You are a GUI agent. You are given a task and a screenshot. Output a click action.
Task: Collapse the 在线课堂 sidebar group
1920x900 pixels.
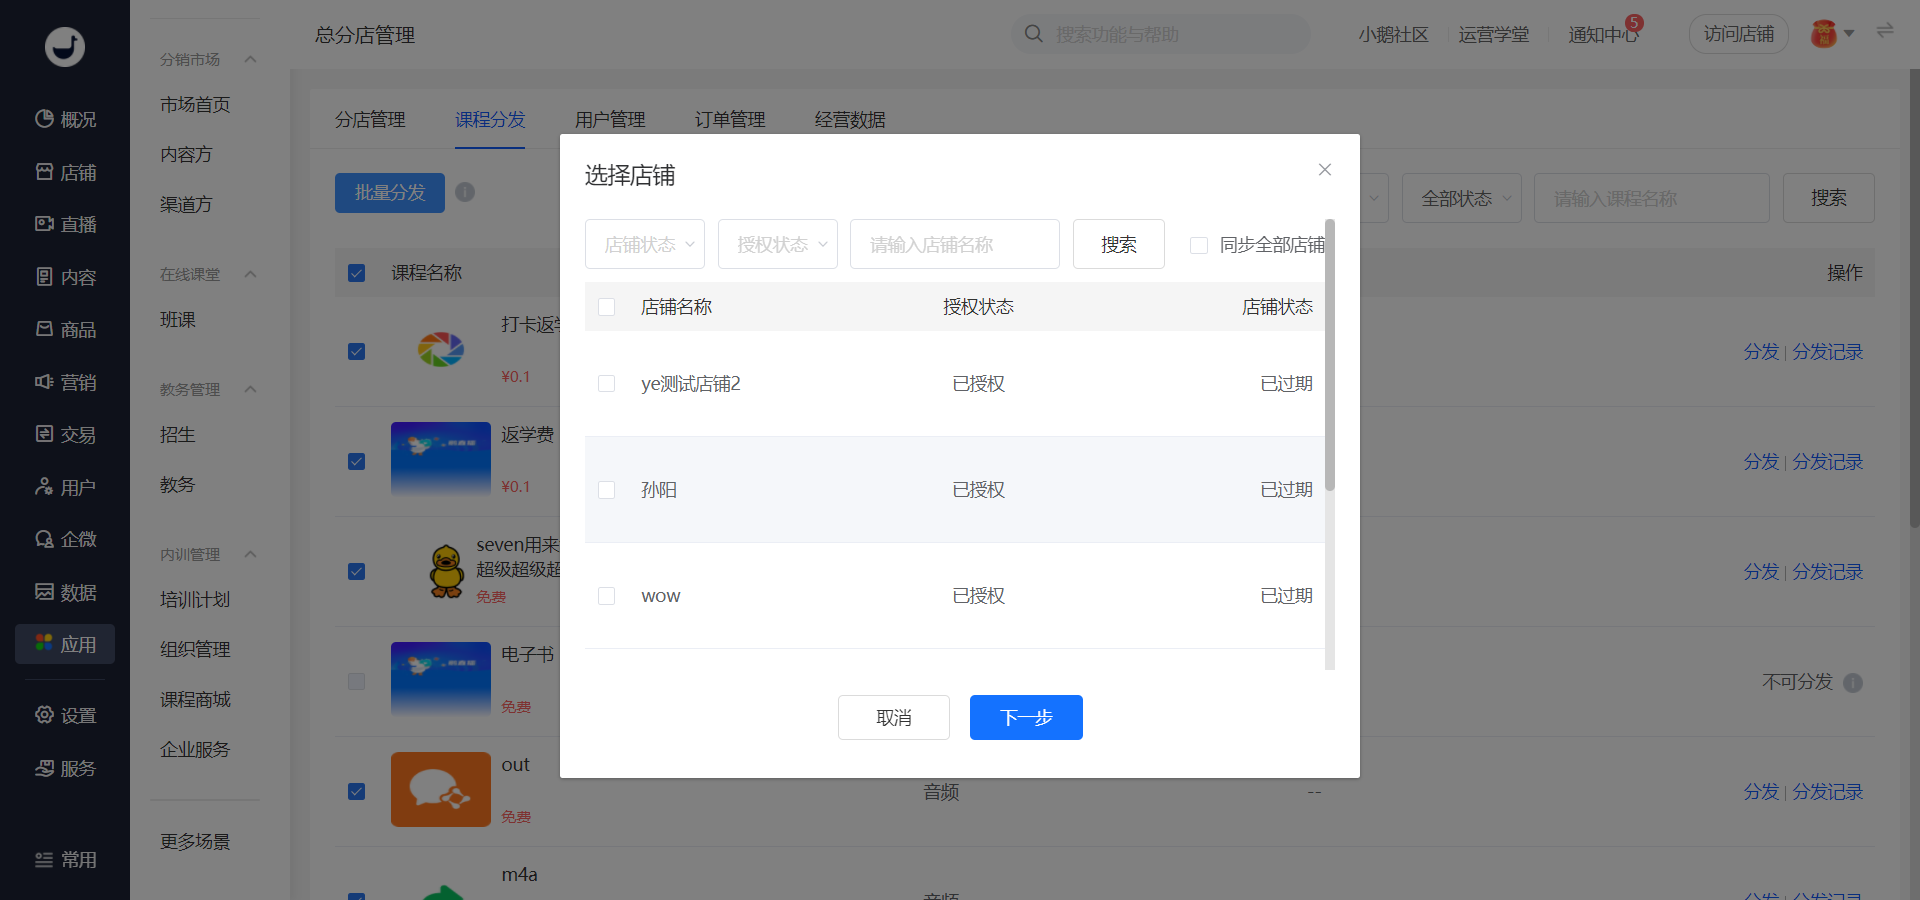coord(251,274)
